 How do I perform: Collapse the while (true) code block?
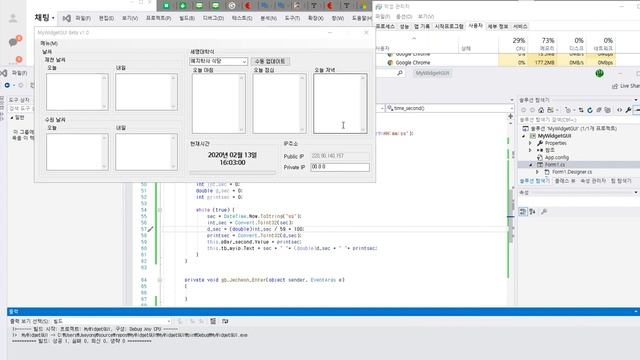[160, 210]
